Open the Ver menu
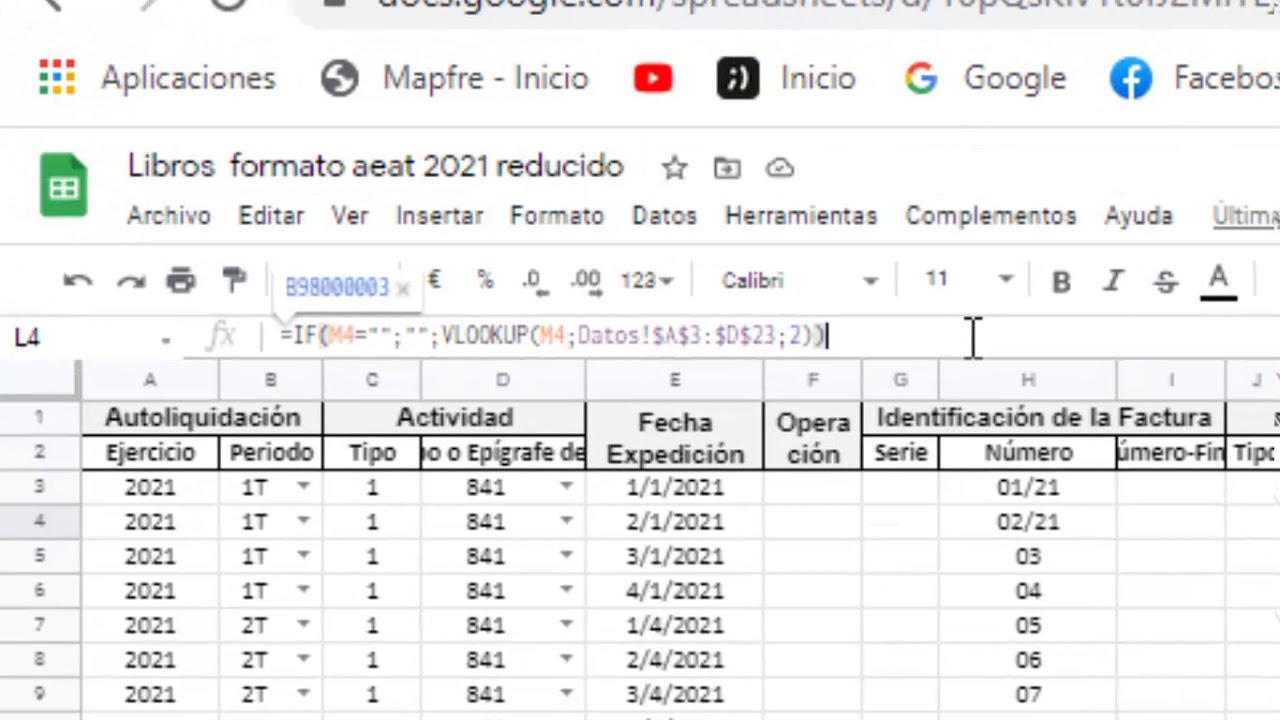The width and height of the screenshot is (1280, 720). pyautogui.click(x=350, y=216)
